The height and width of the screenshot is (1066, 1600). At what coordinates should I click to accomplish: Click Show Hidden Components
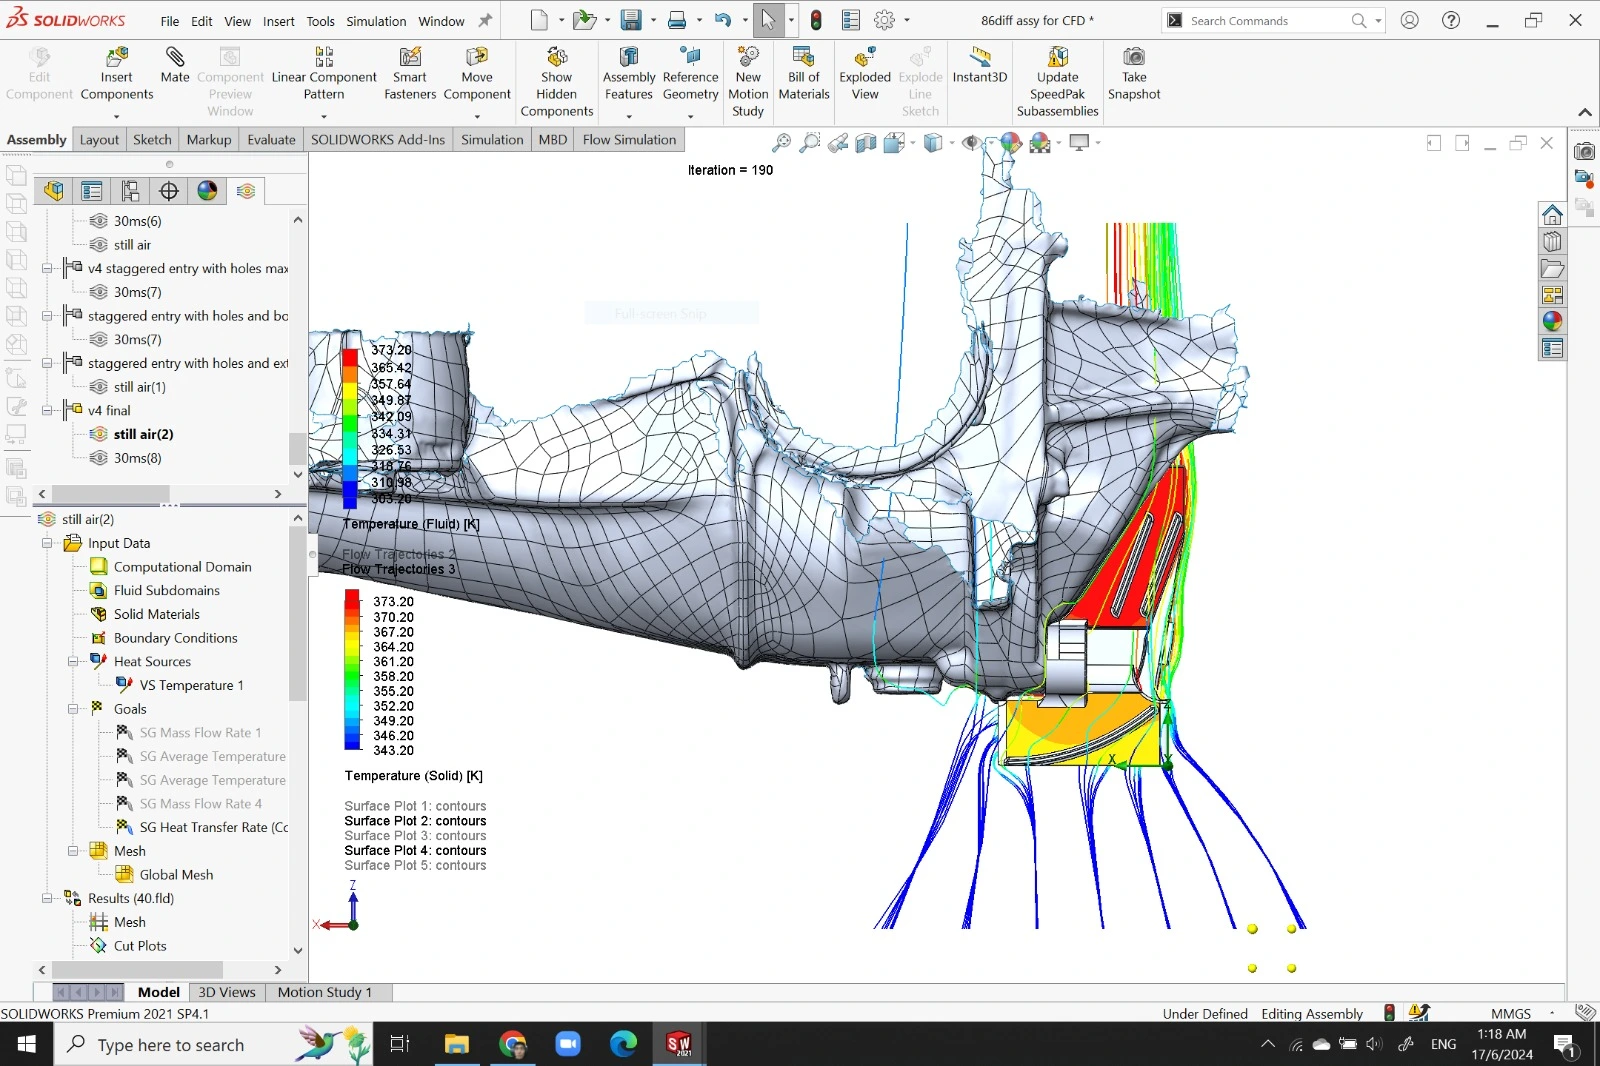click(557, 82)
